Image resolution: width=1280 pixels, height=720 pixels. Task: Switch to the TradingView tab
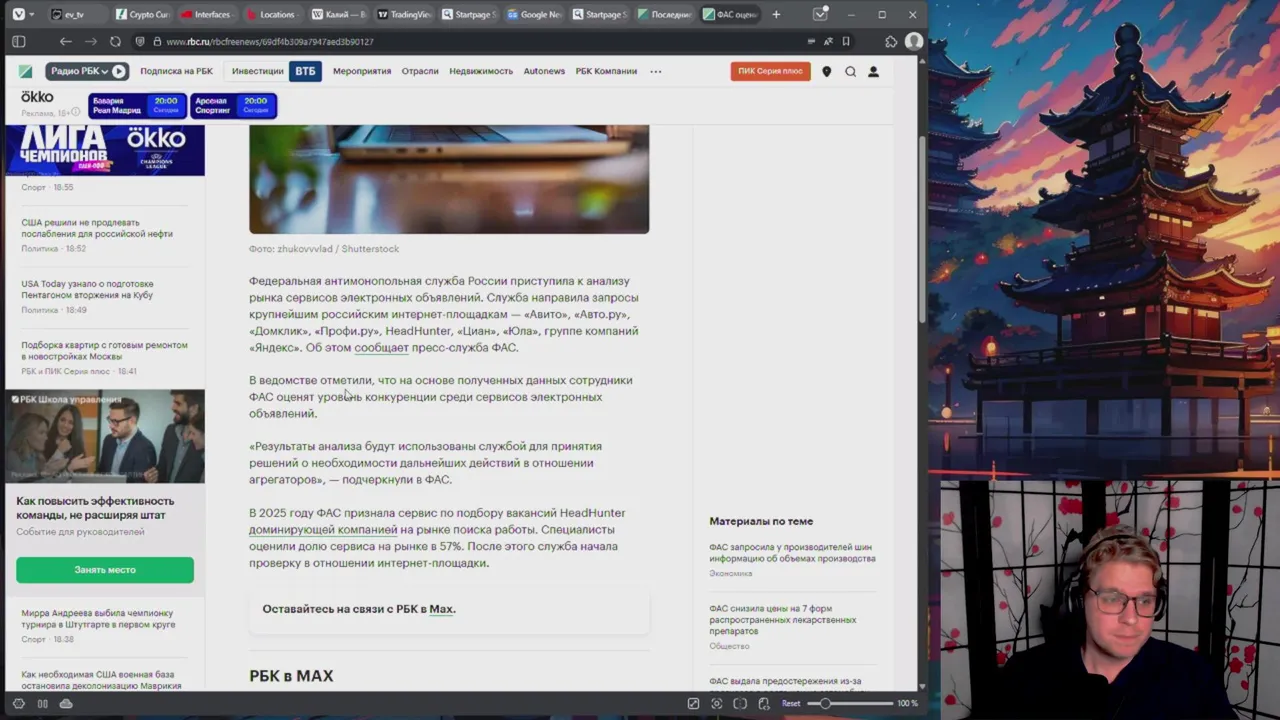[x=403, y=14]
